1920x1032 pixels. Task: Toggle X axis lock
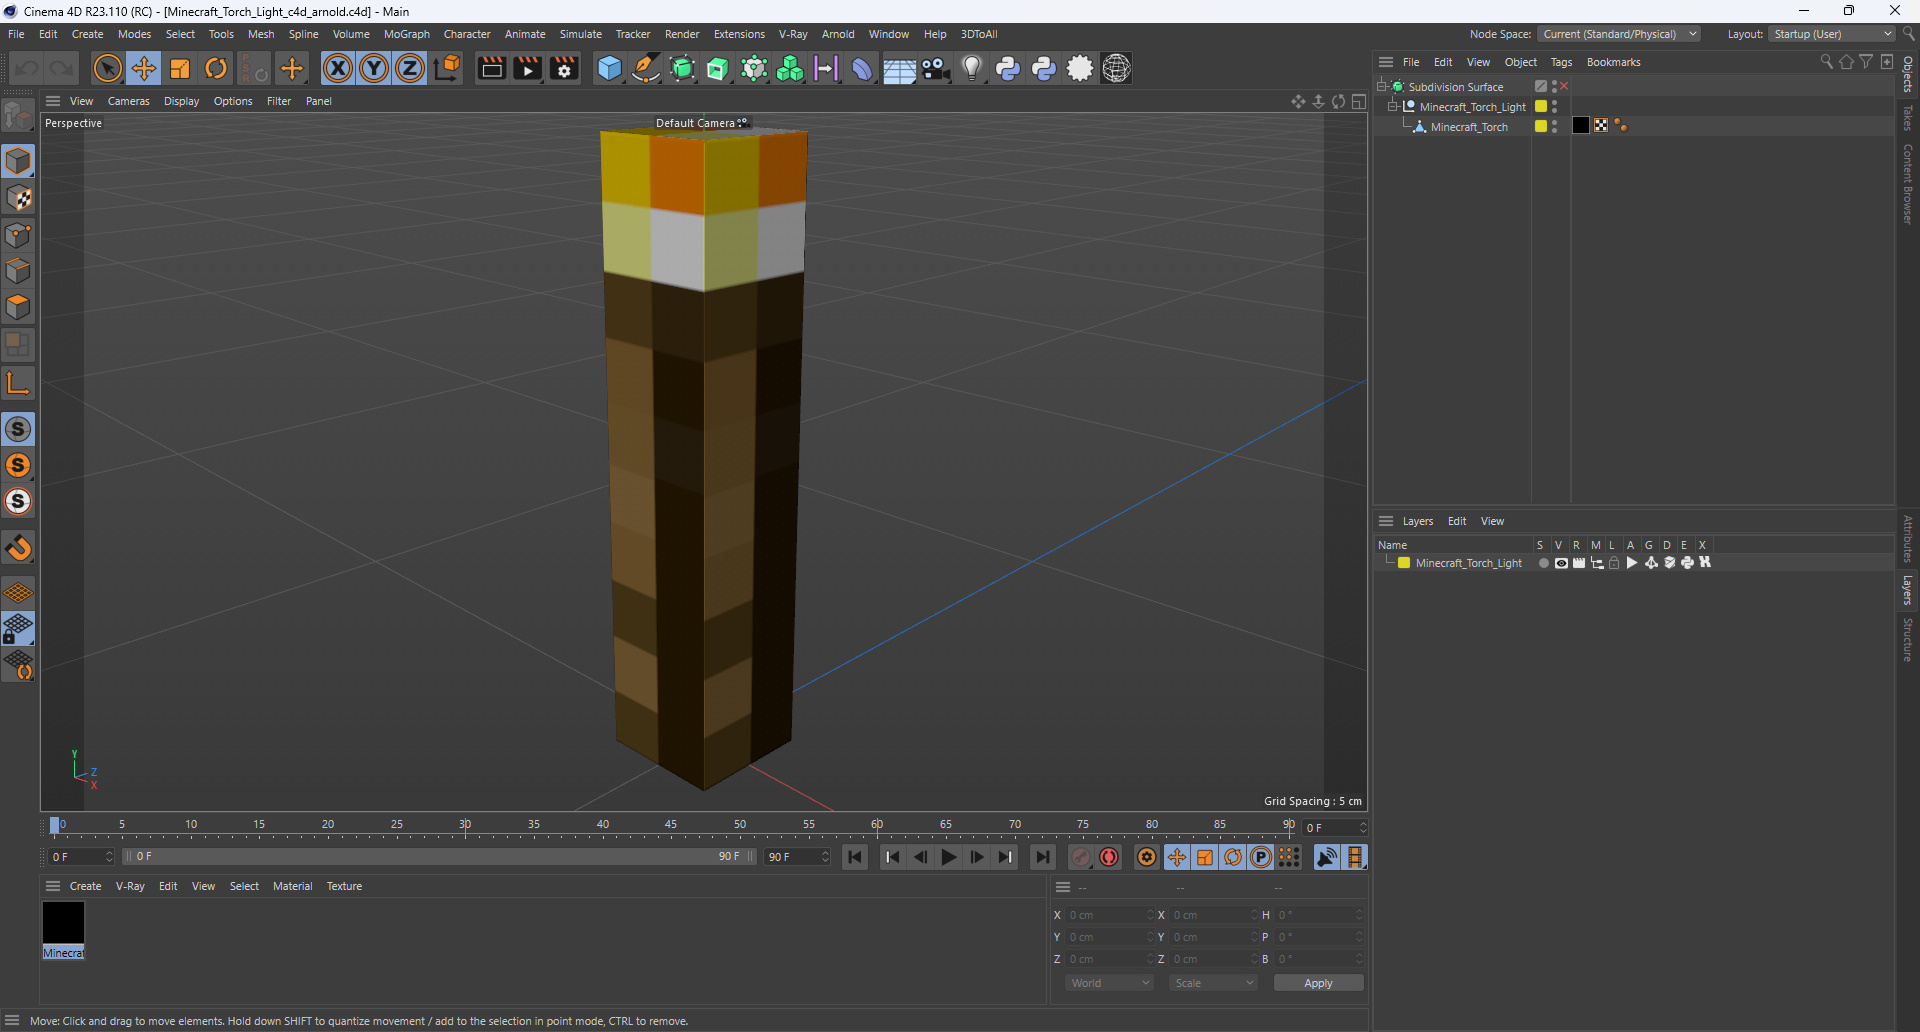[338, 68]
